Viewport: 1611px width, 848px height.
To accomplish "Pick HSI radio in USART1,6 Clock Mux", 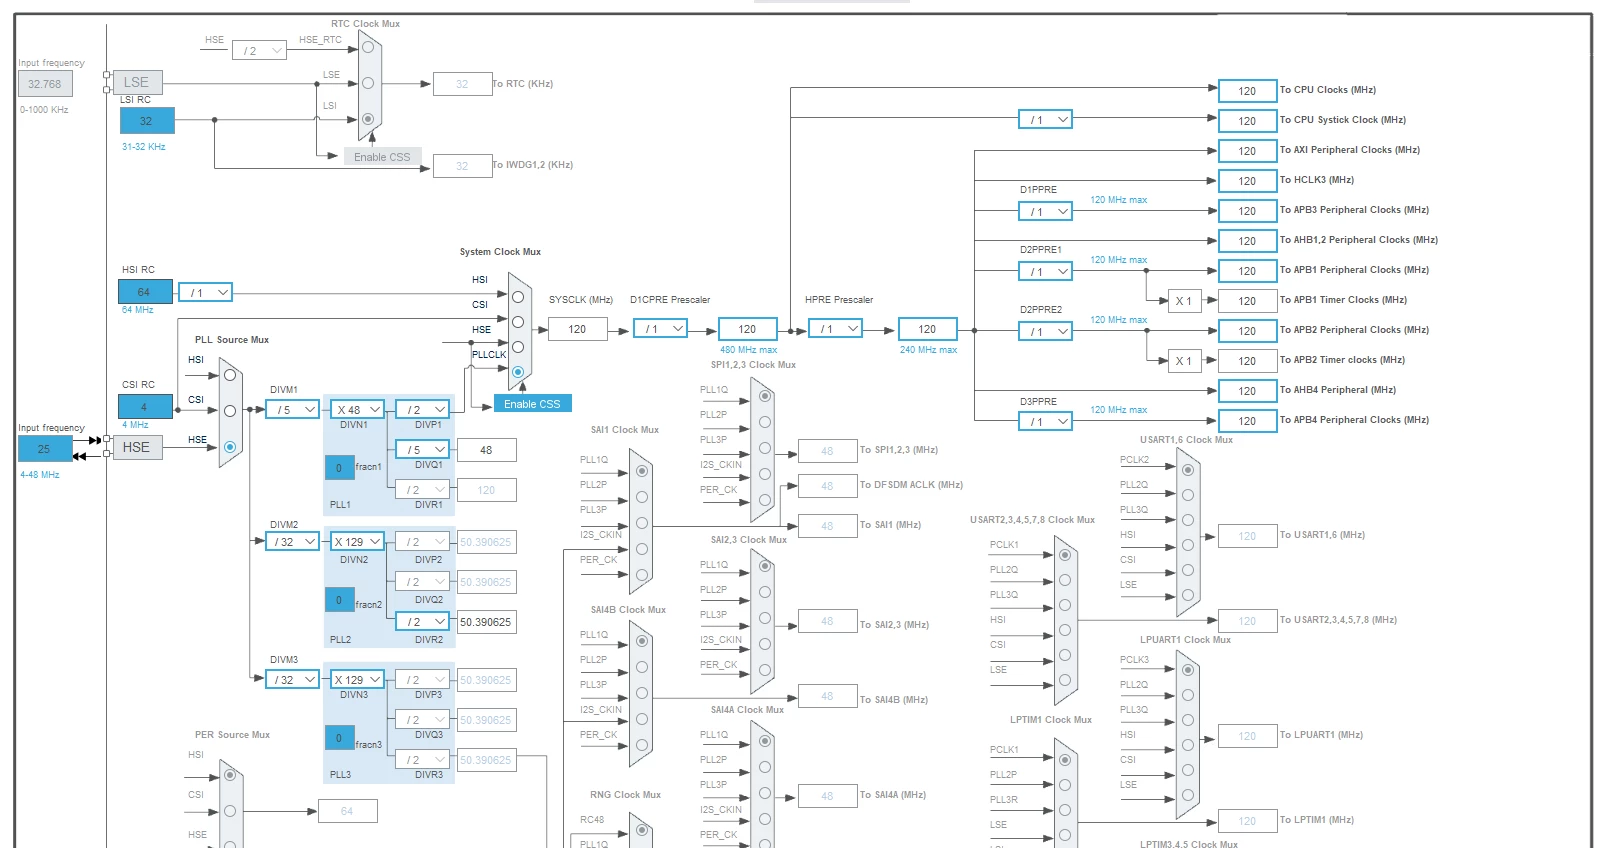I will 1188,545.
